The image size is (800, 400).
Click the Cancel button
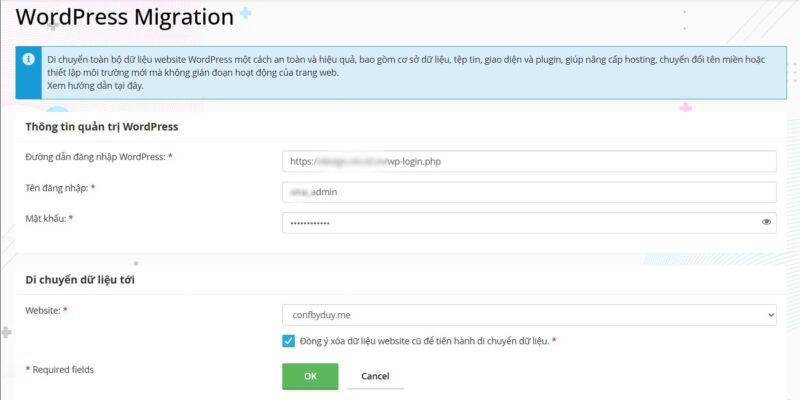(x=375, y=377)
